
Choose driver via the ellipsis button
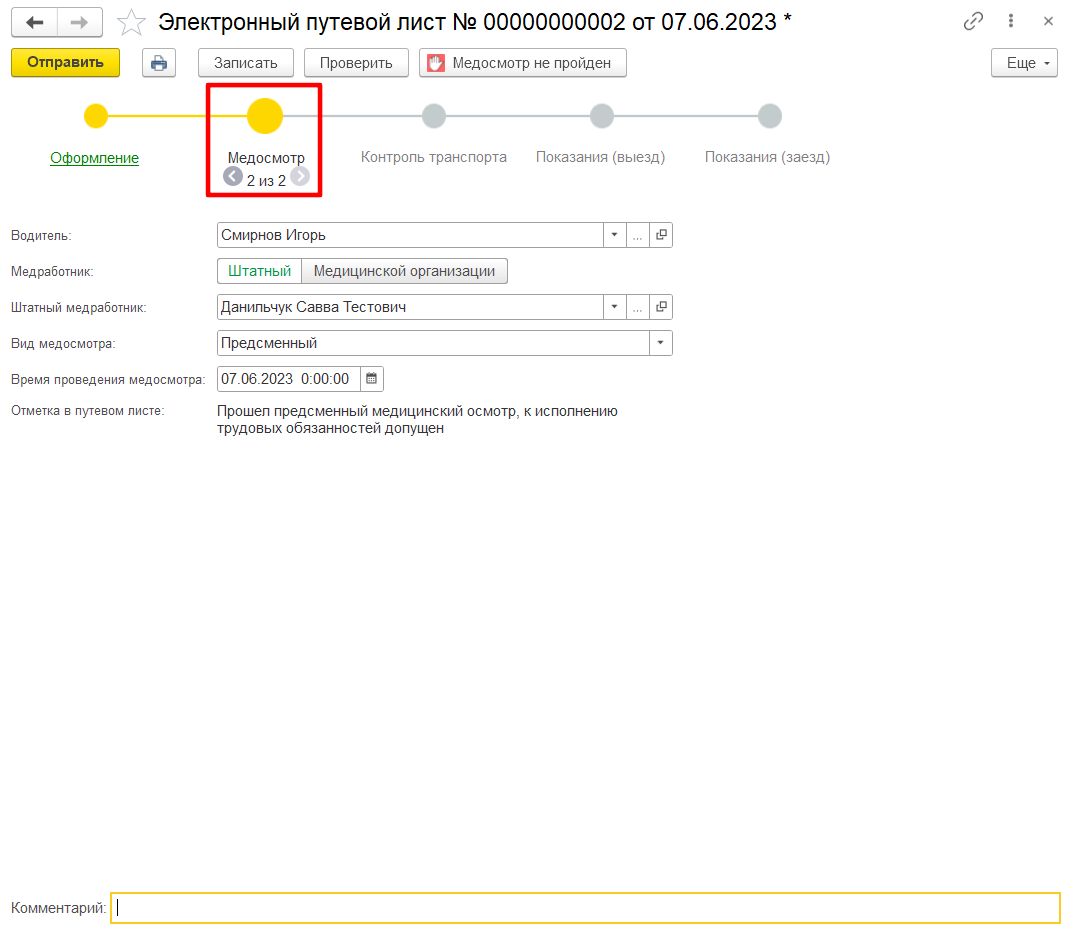(637, 235)
